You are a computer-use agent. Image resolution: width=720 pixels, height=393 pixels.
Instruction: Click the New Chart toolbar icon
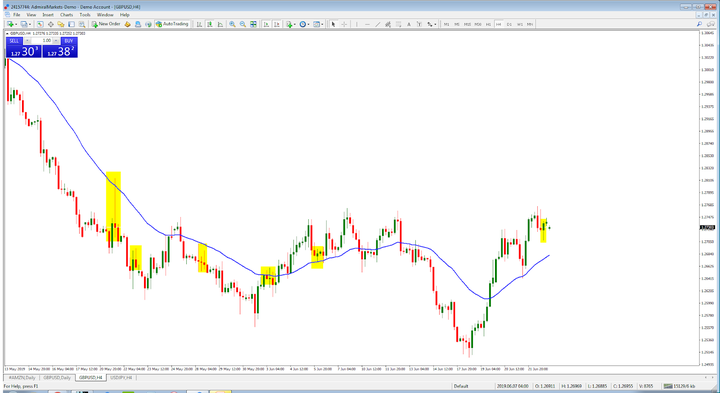click(x=9, y=24)
